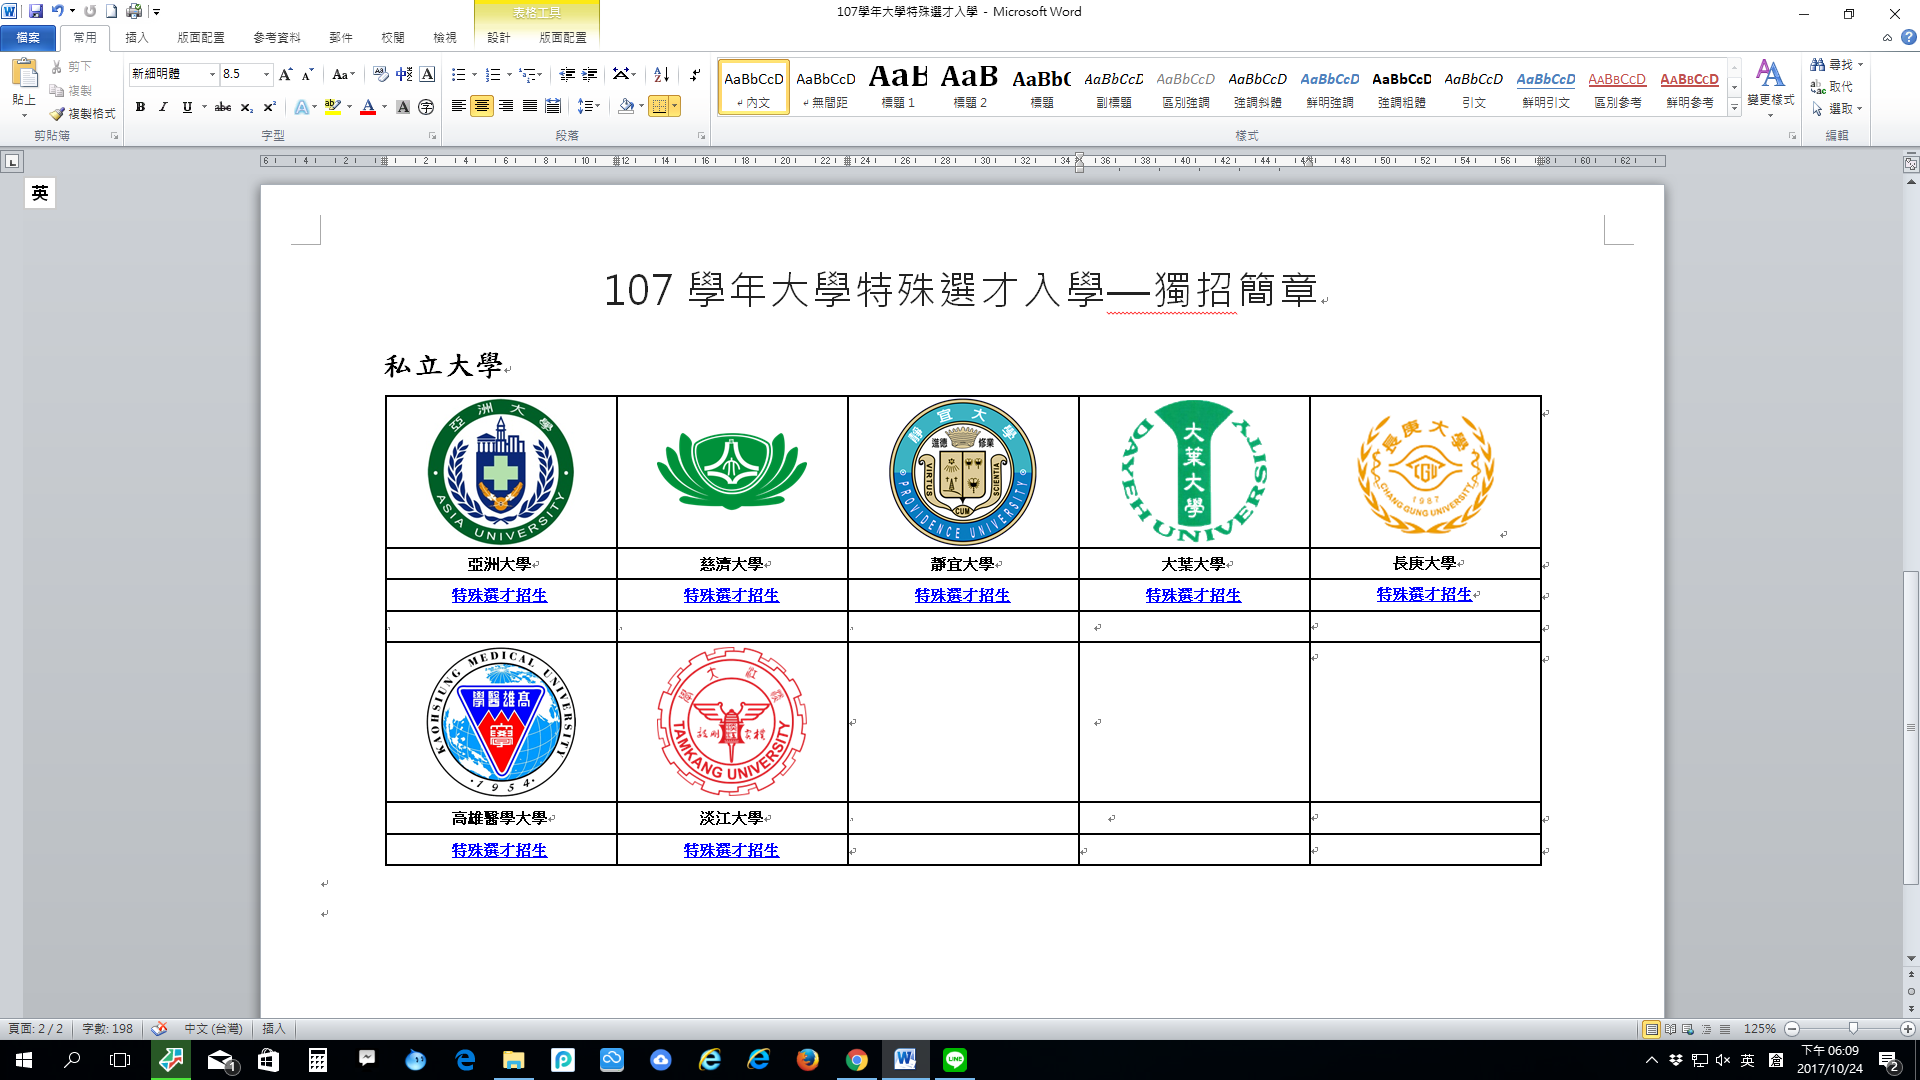Open 淡江大學 特殊選才招生 link
This screenshot has height=1080, width=1920.
tap(731, 850)
